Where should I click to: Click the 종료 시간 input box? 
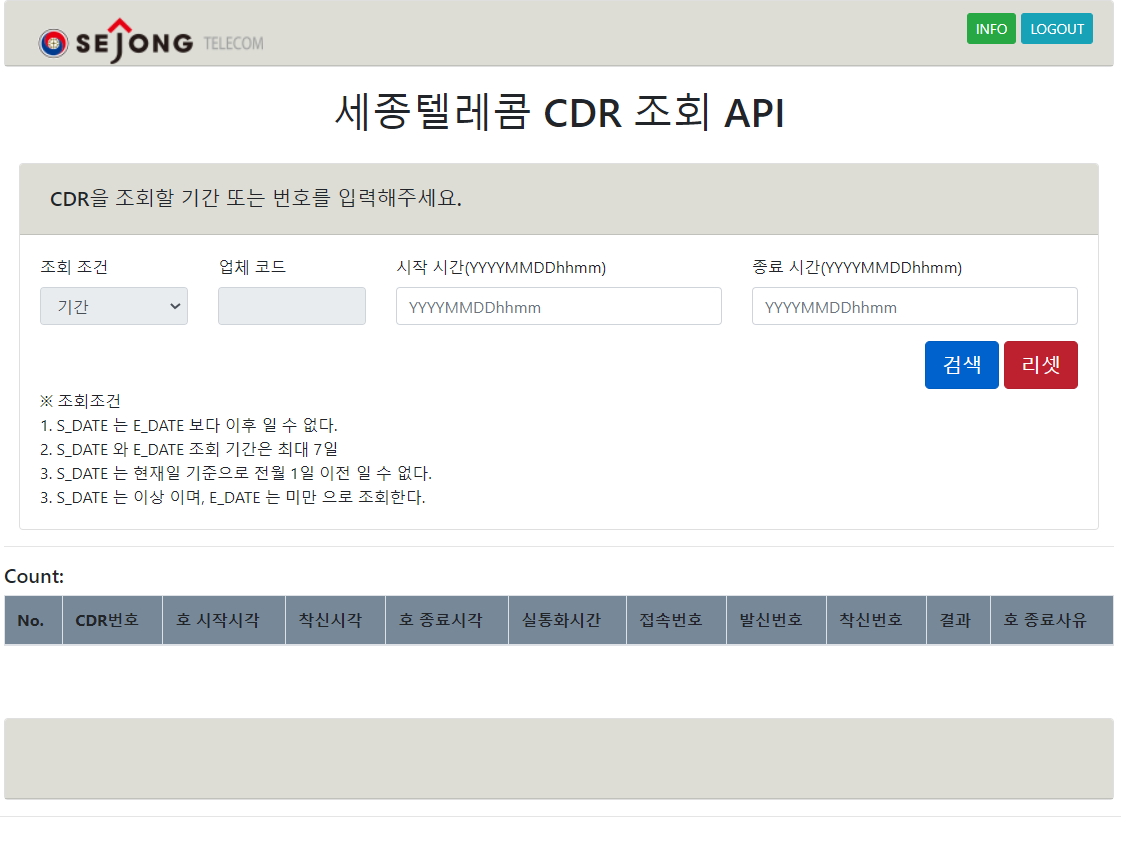(913, 306)
